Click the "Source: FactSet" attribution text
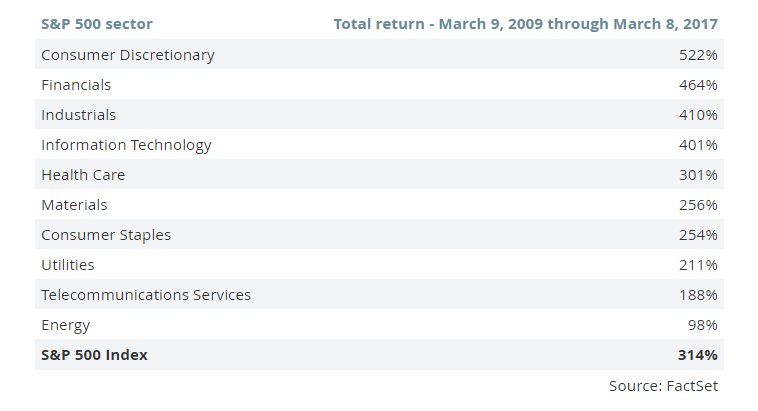This screenshot has height=411, width=758. click(663, 385)
